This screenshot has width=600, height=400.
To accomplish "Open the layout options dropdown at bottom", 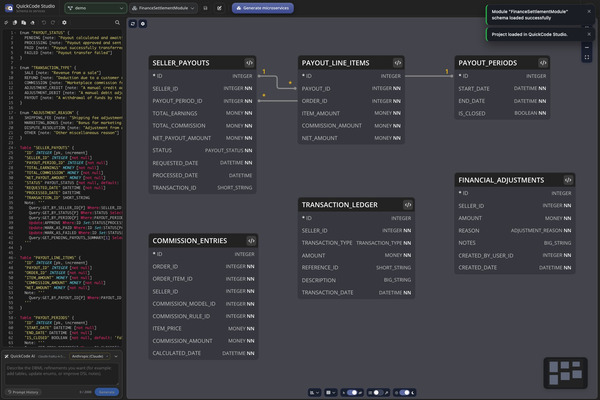I will point(315,392).
